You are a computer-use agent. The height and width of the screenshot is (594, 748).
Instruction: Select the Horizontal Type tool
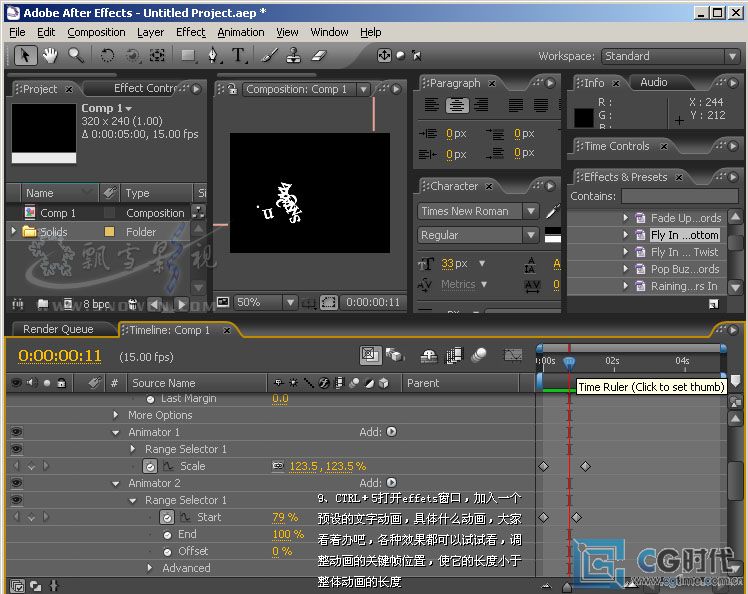(239, 56)
